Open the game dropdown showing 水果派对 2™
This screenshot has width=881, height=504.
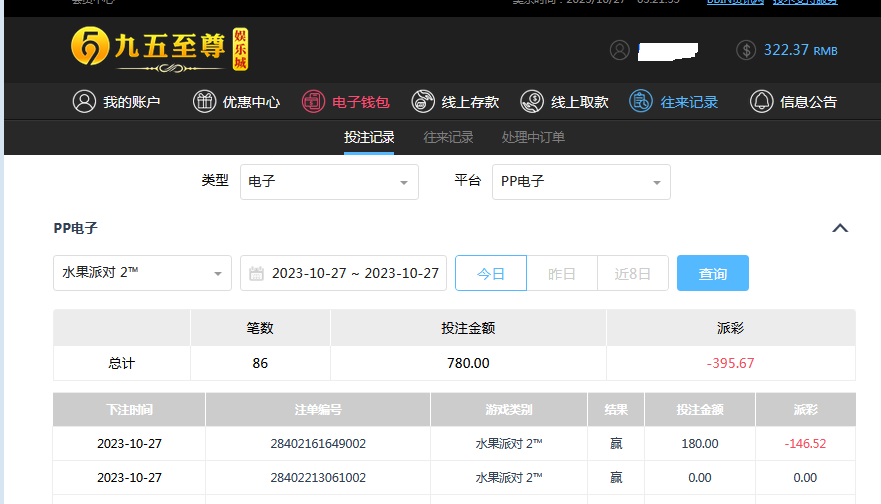click(142, 273)
